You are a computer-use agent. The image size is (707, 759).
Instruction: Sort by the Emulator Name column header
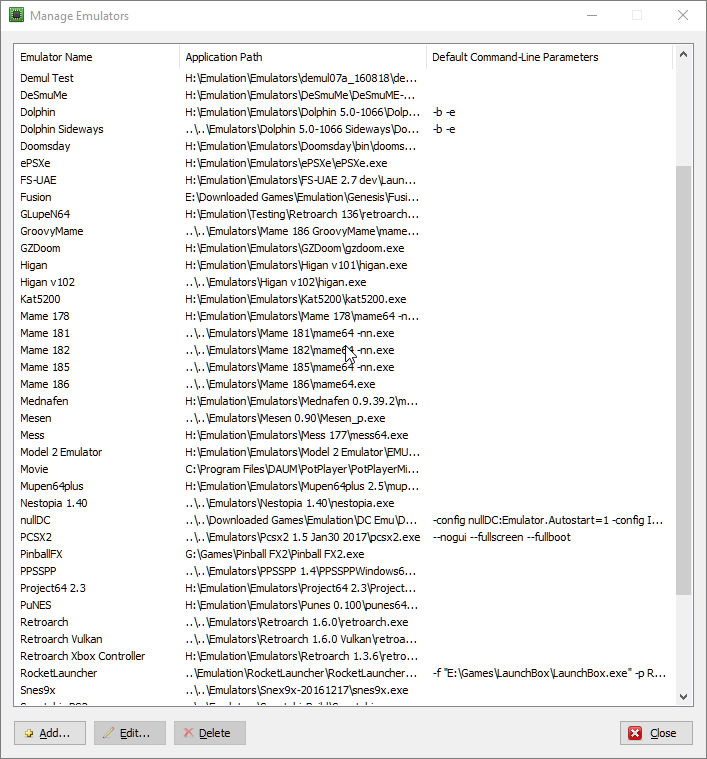coord(96,57)
